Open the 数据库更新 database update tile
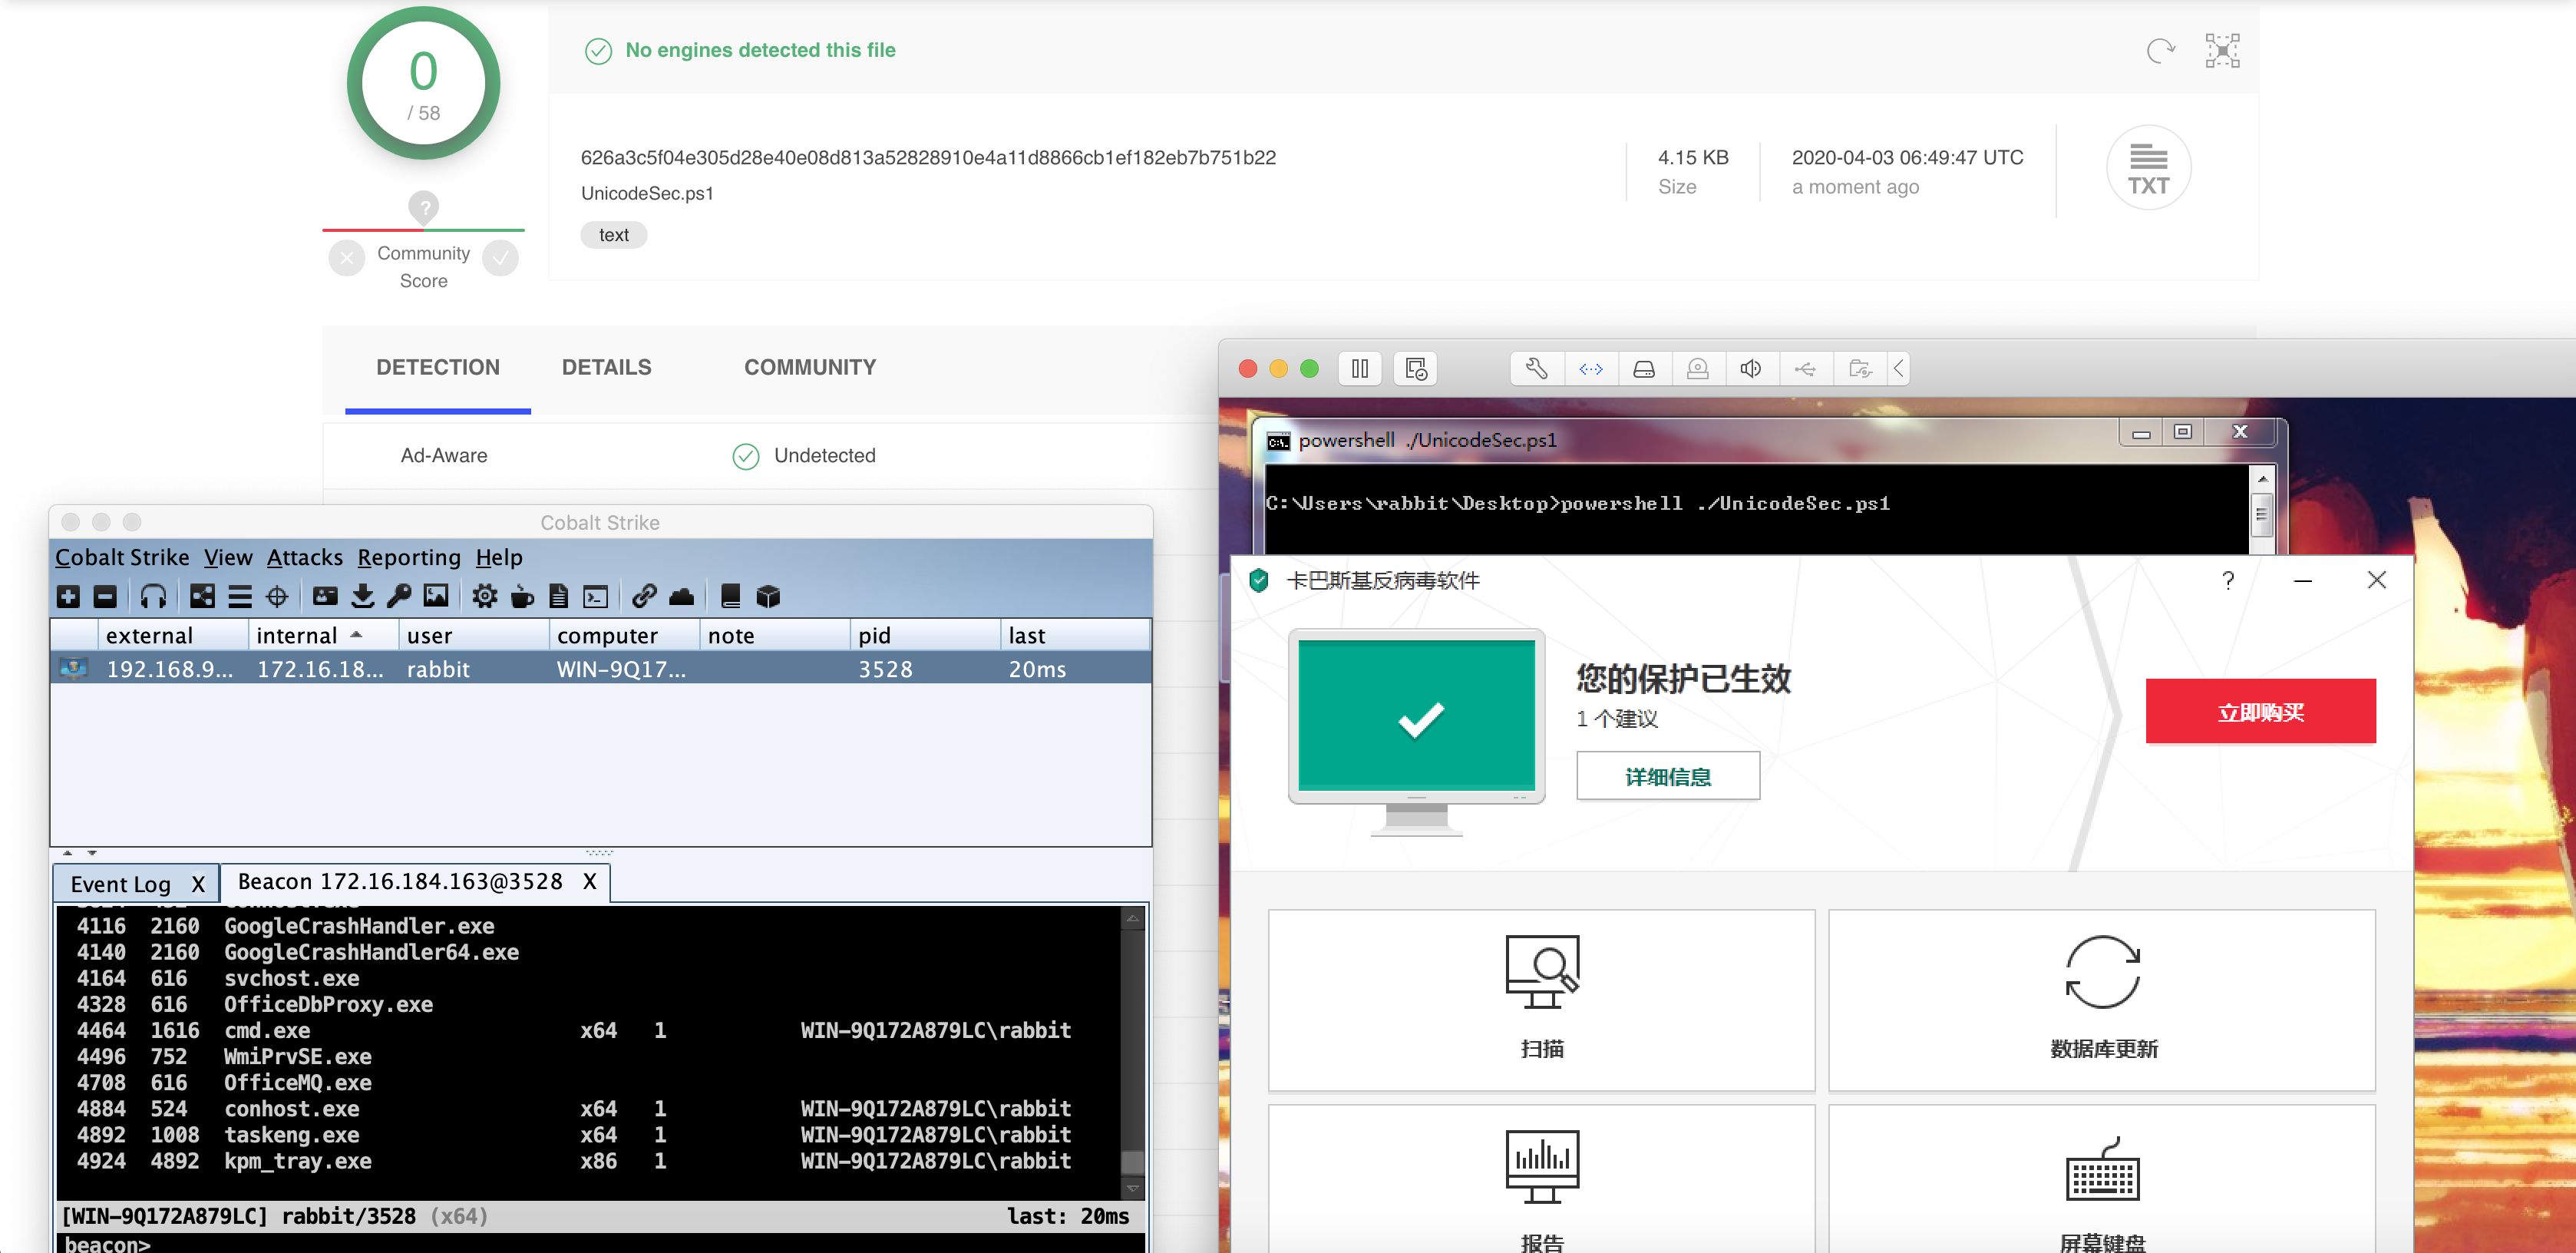This screenshot has width=2576, height=1253. coord(2102,1000)
